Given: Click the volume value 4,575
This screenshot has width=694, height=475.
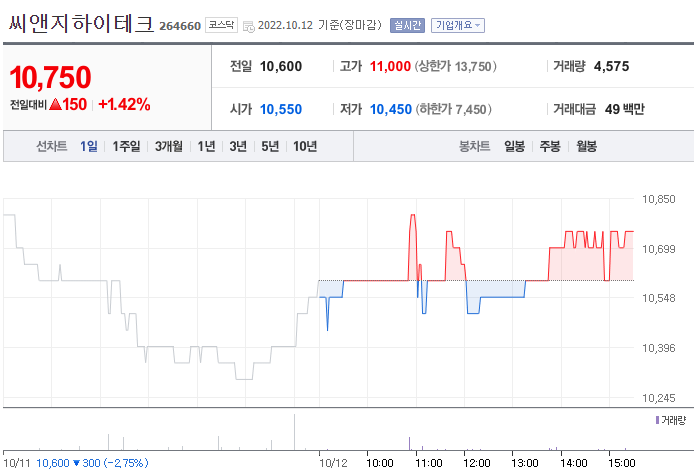Looking at the screenshot, I should click(611, 66).
